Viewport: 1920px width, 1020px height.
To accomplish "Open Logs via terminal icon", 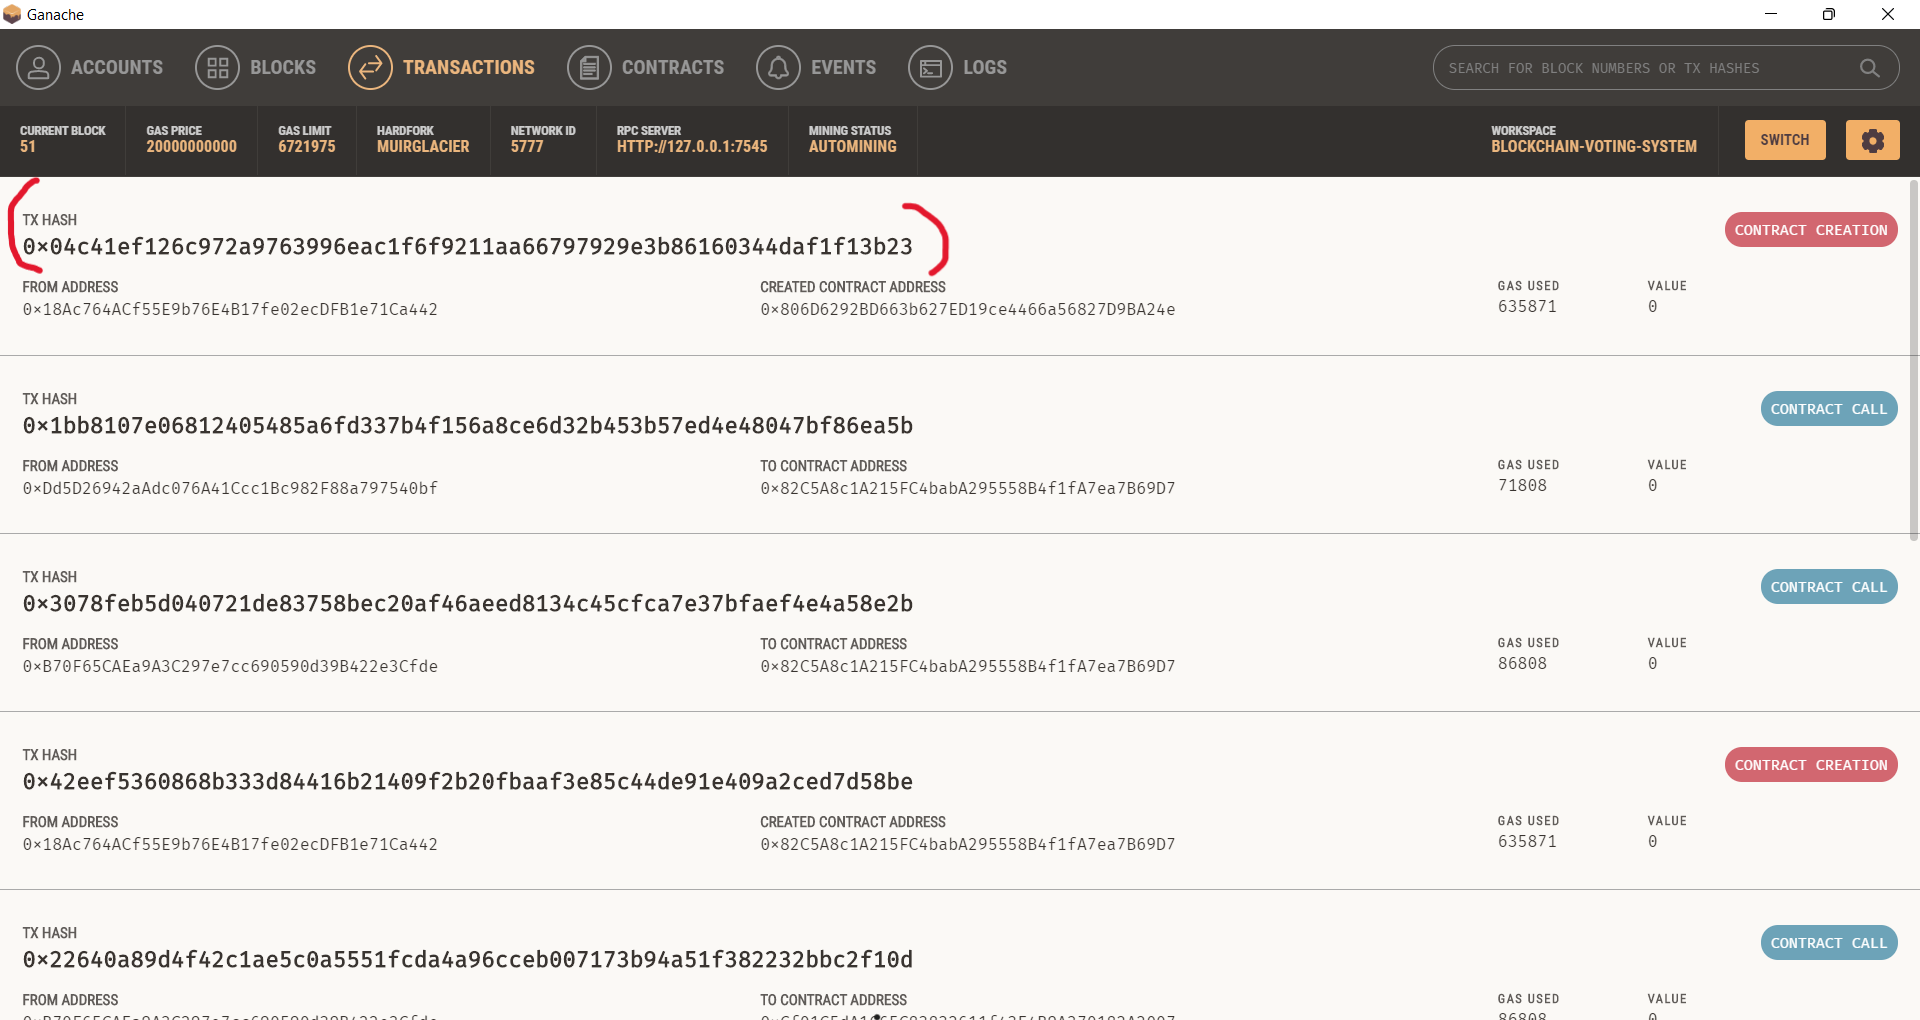I will pyautogui.click(x=930, y=68).
